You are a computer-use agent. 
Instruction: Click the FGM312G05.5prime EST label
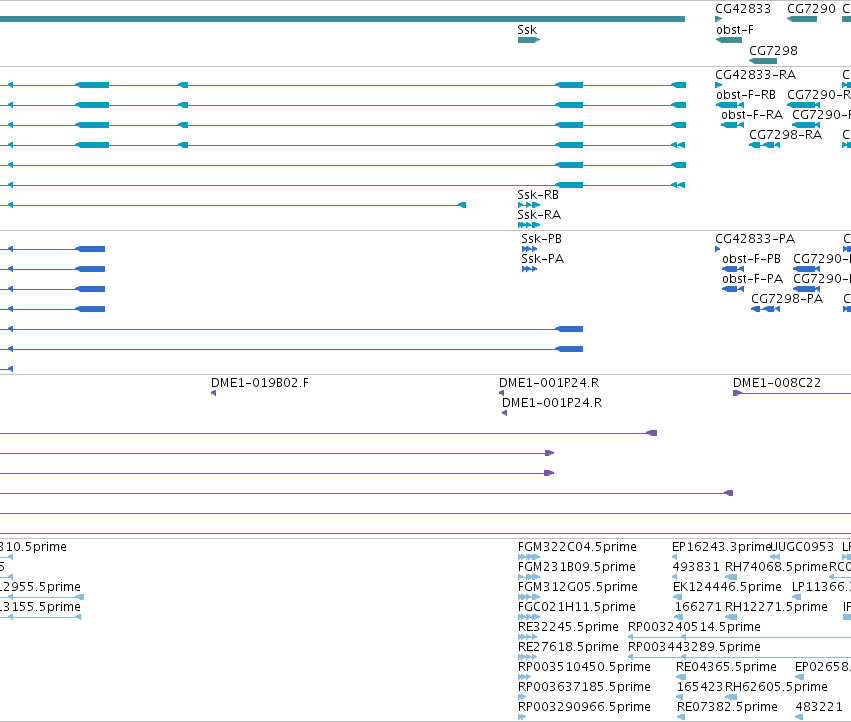(577, 587)
